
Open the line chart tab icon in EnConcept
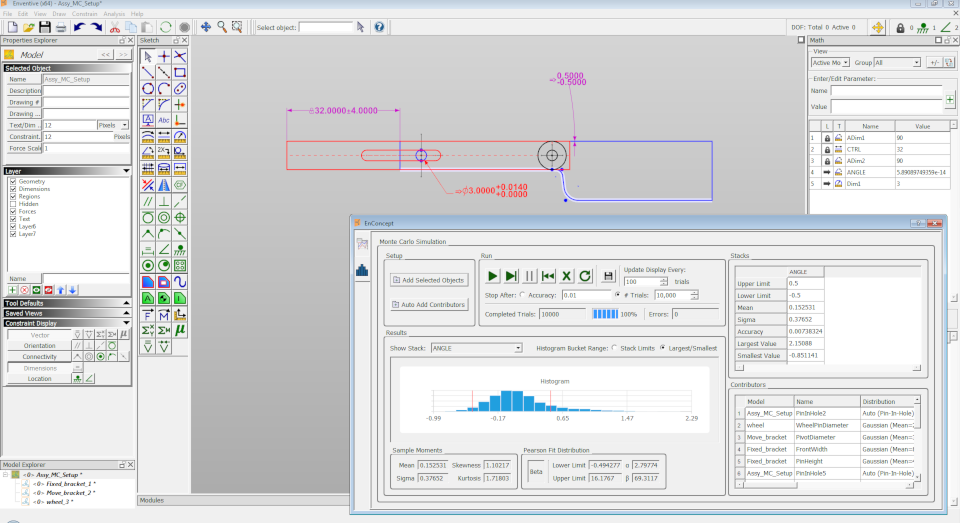click(x=362, y=244)
